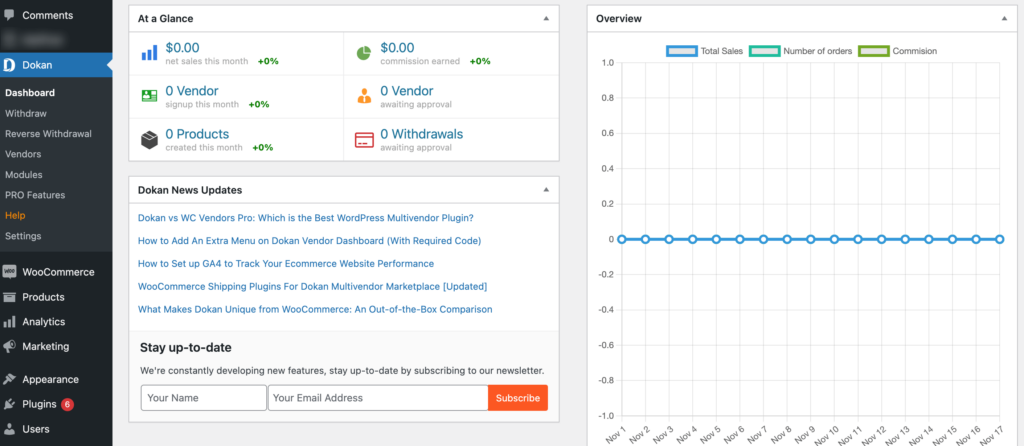Click the Products archive box icon
1024x446 pixels.
coord(9,297)
